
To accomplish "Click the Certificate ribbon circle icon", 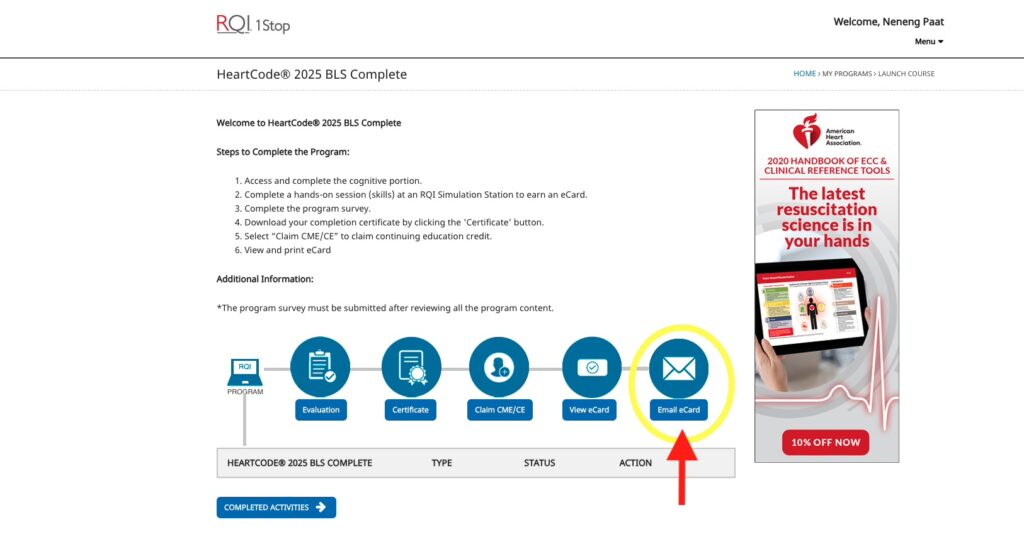I will (411, 367).
